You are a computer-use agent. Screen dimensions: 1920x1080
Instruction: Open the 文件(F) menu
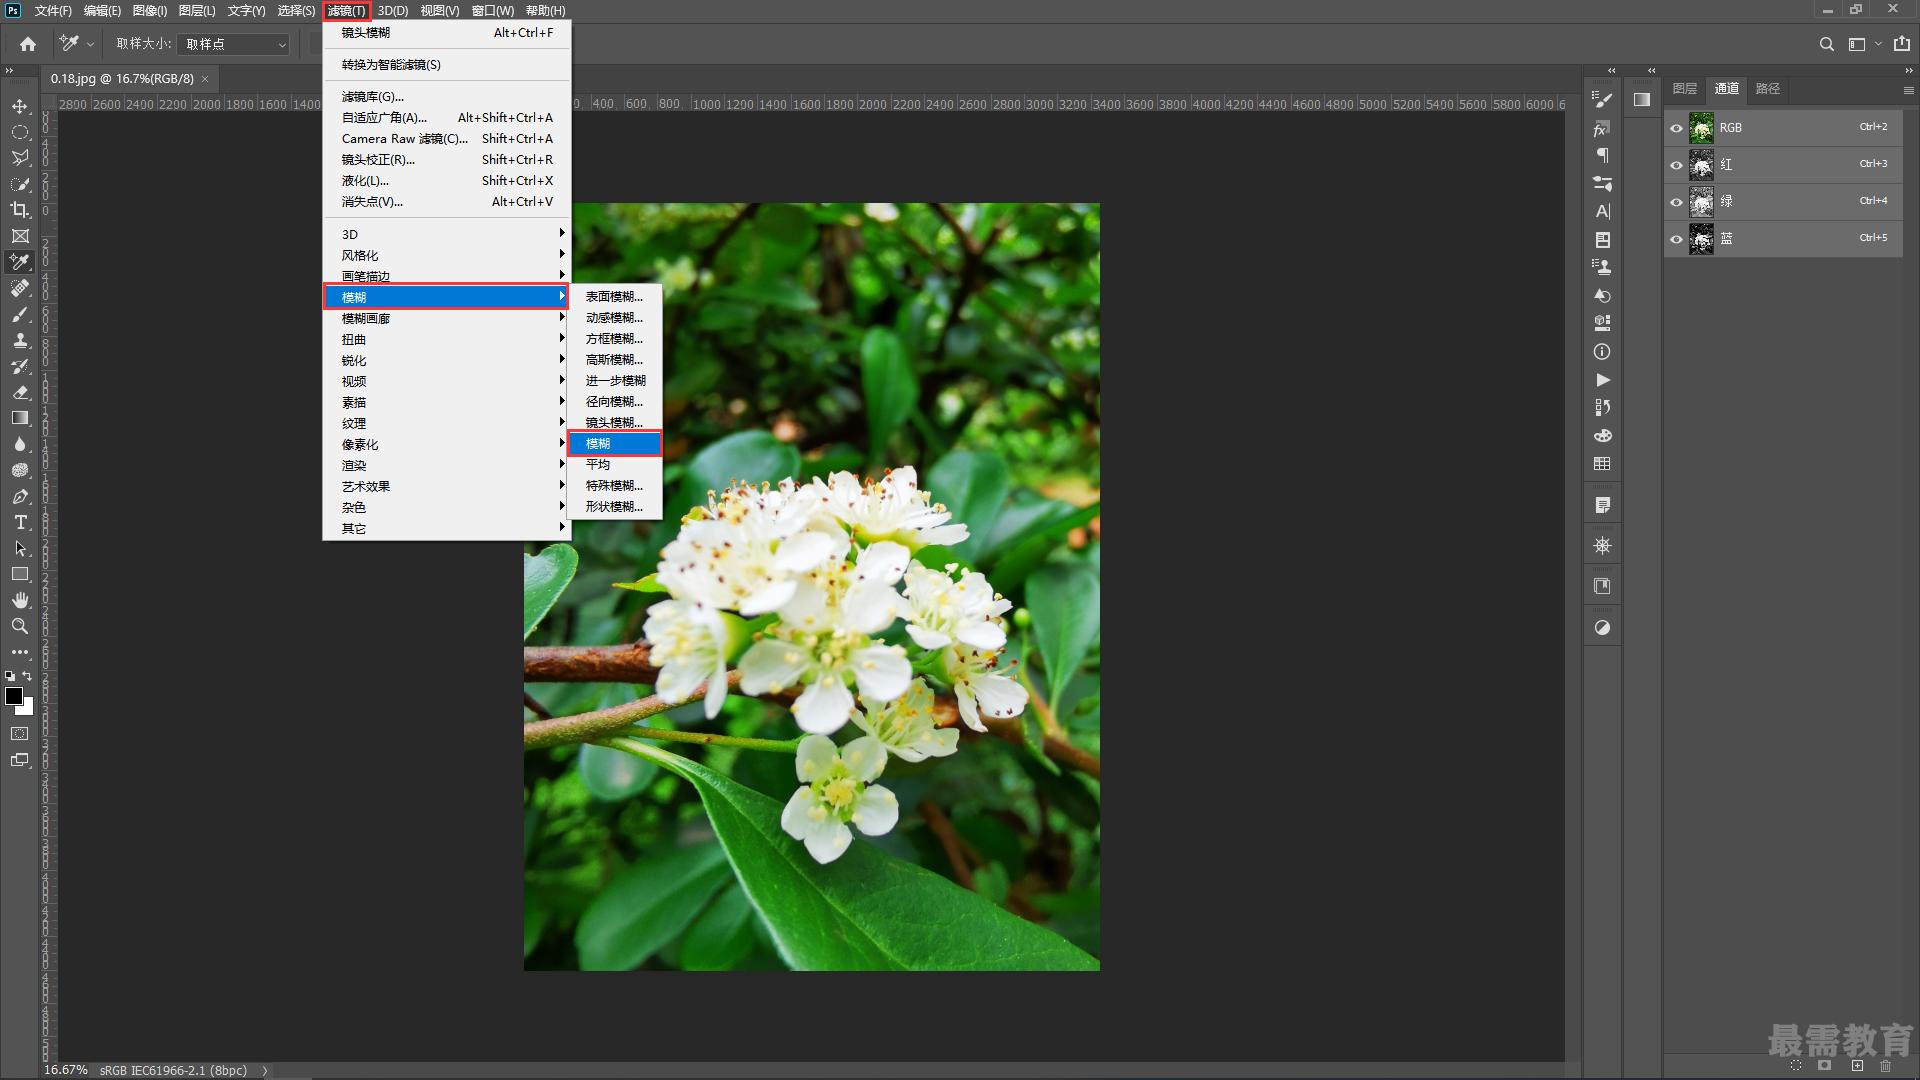[x=53, y=11]
